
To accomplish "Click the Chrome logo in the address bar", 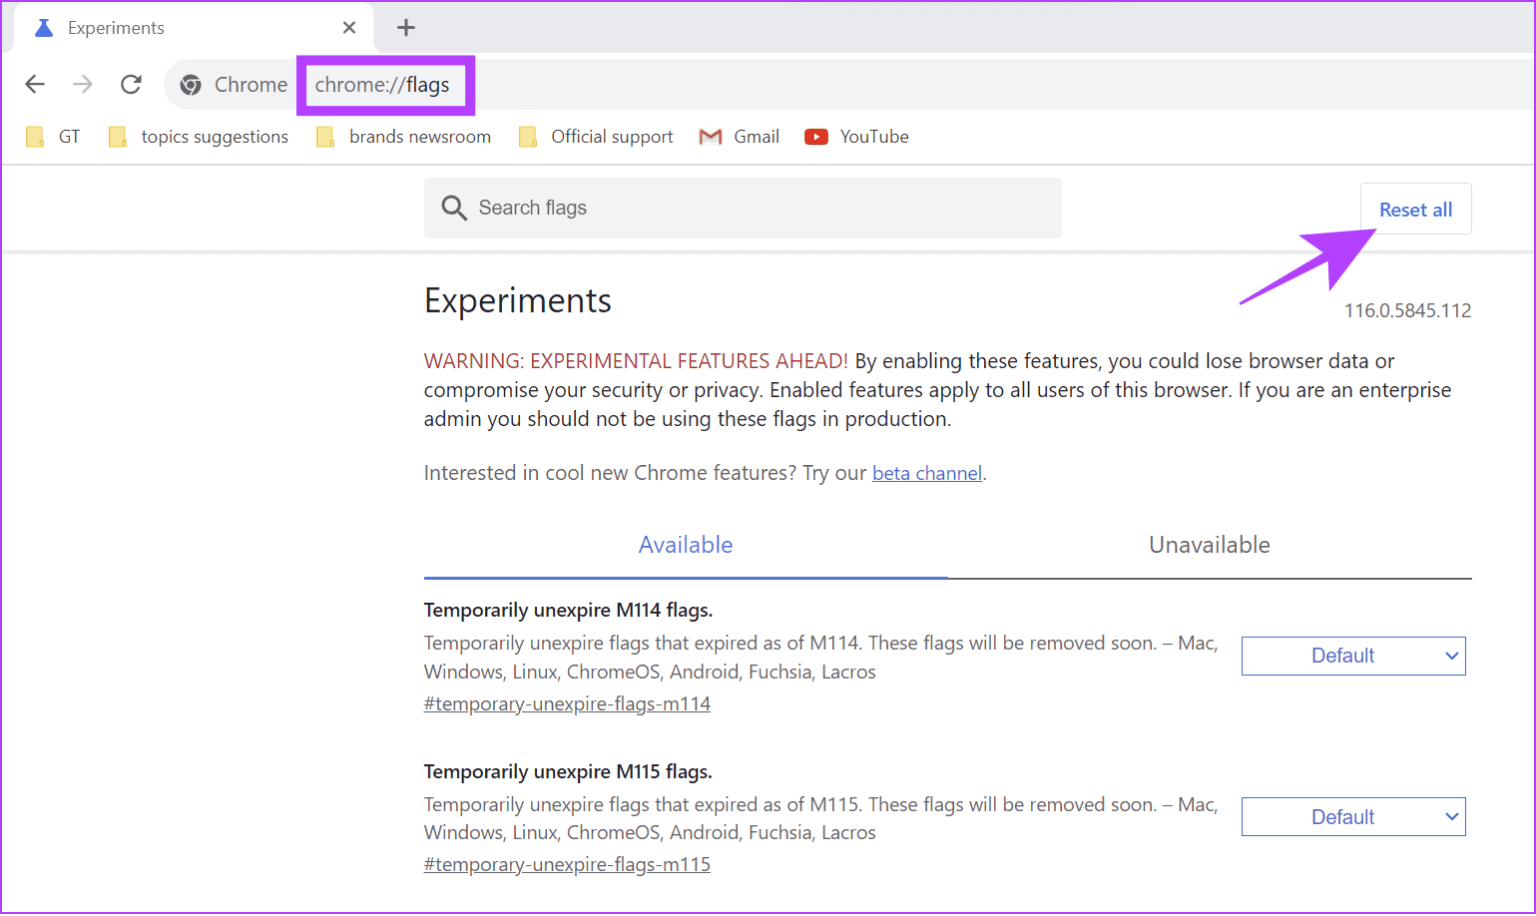I will click(190, 84).
